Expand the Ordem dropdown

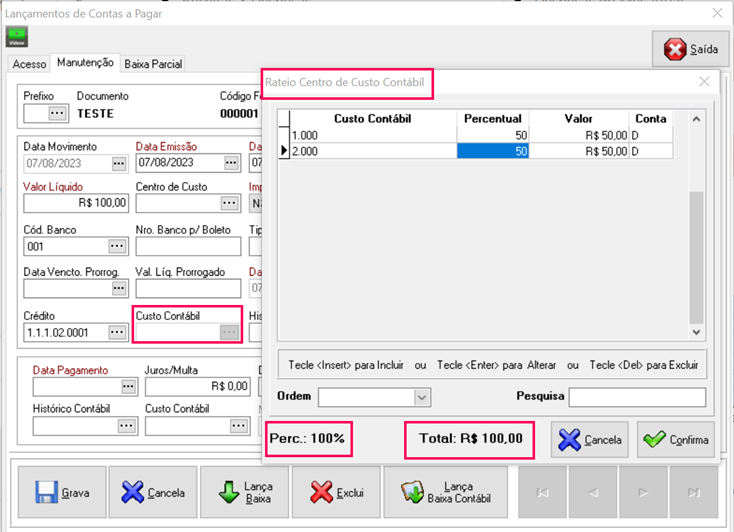click(x=422, y=397)
